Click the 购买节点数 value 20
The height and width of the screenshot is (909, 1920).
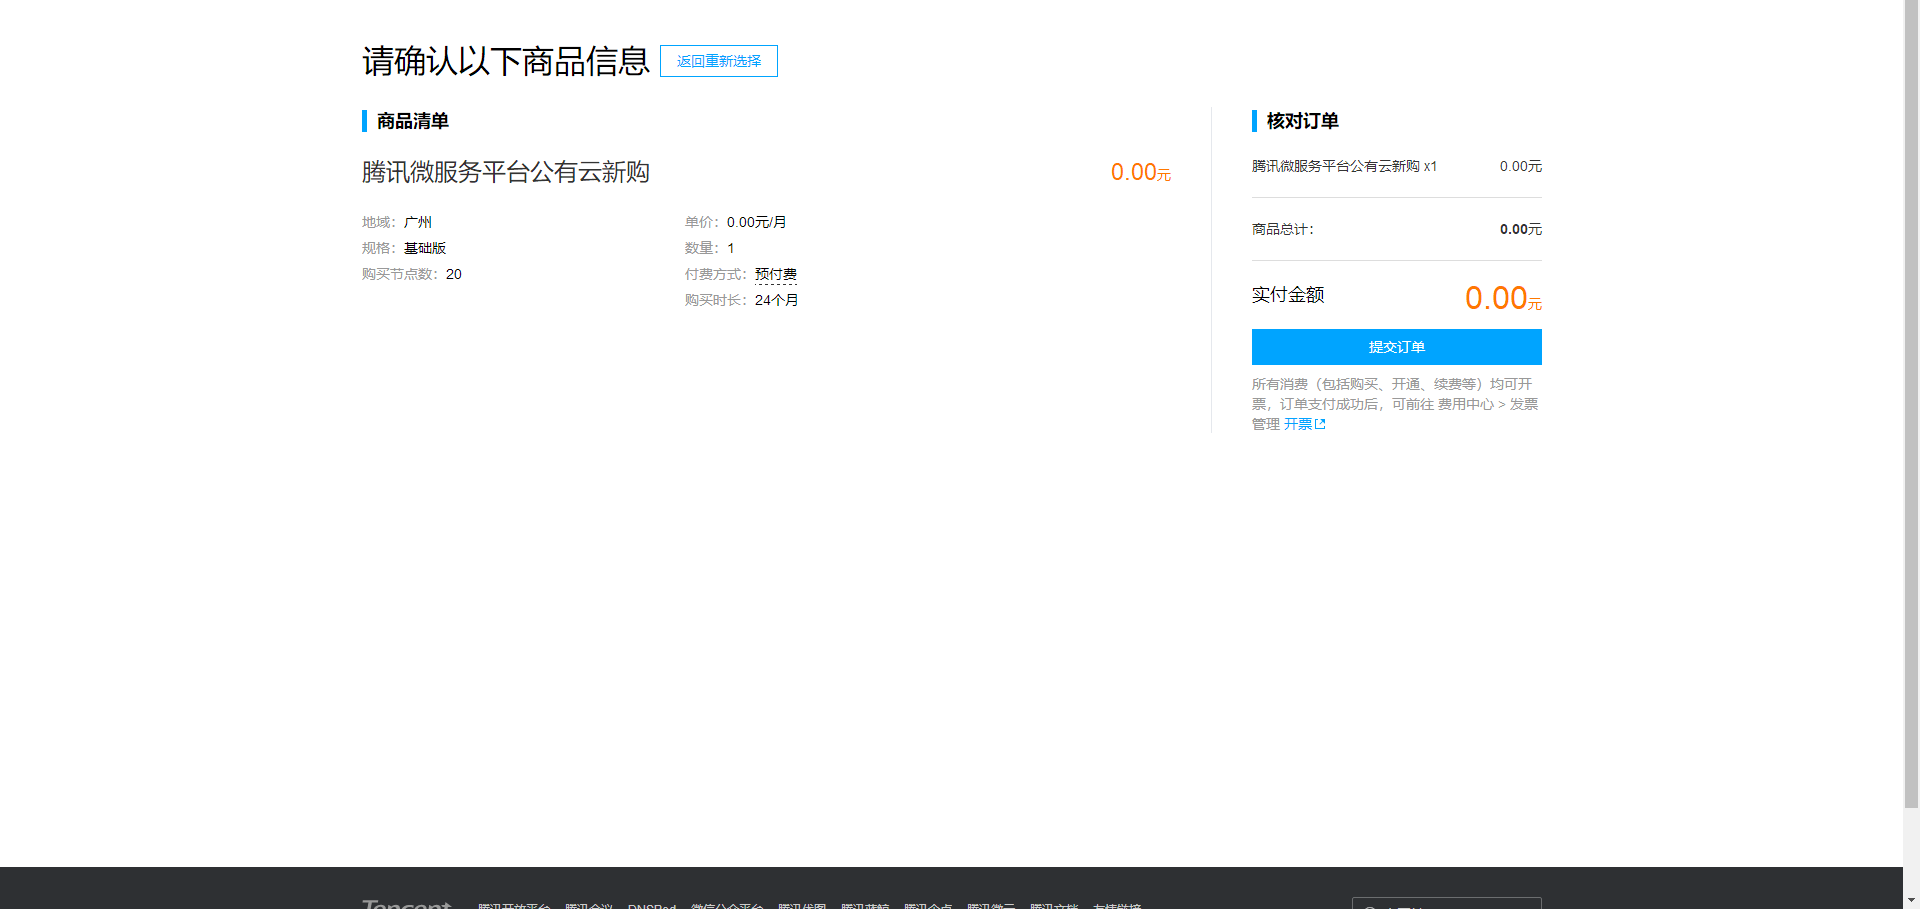coord(454,274)
